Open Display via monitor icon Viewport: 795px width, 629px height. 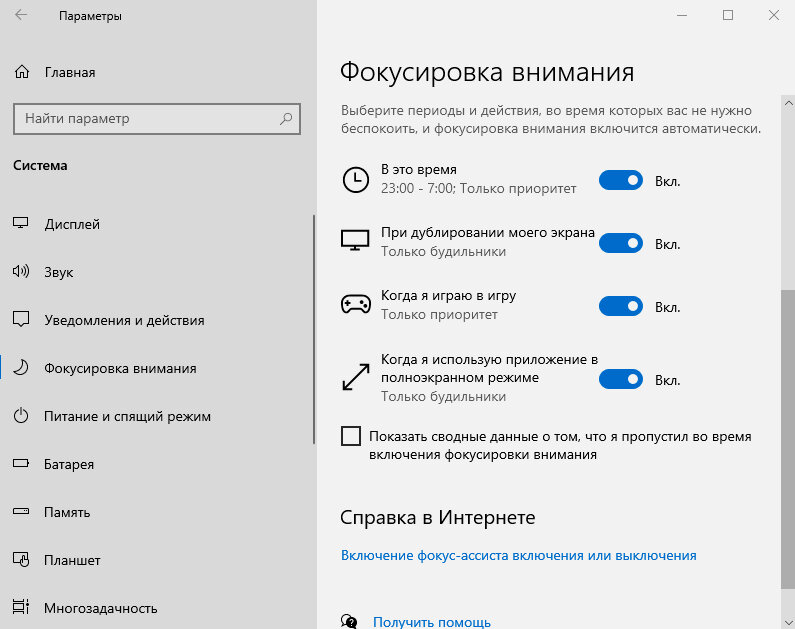coord(21,223)
